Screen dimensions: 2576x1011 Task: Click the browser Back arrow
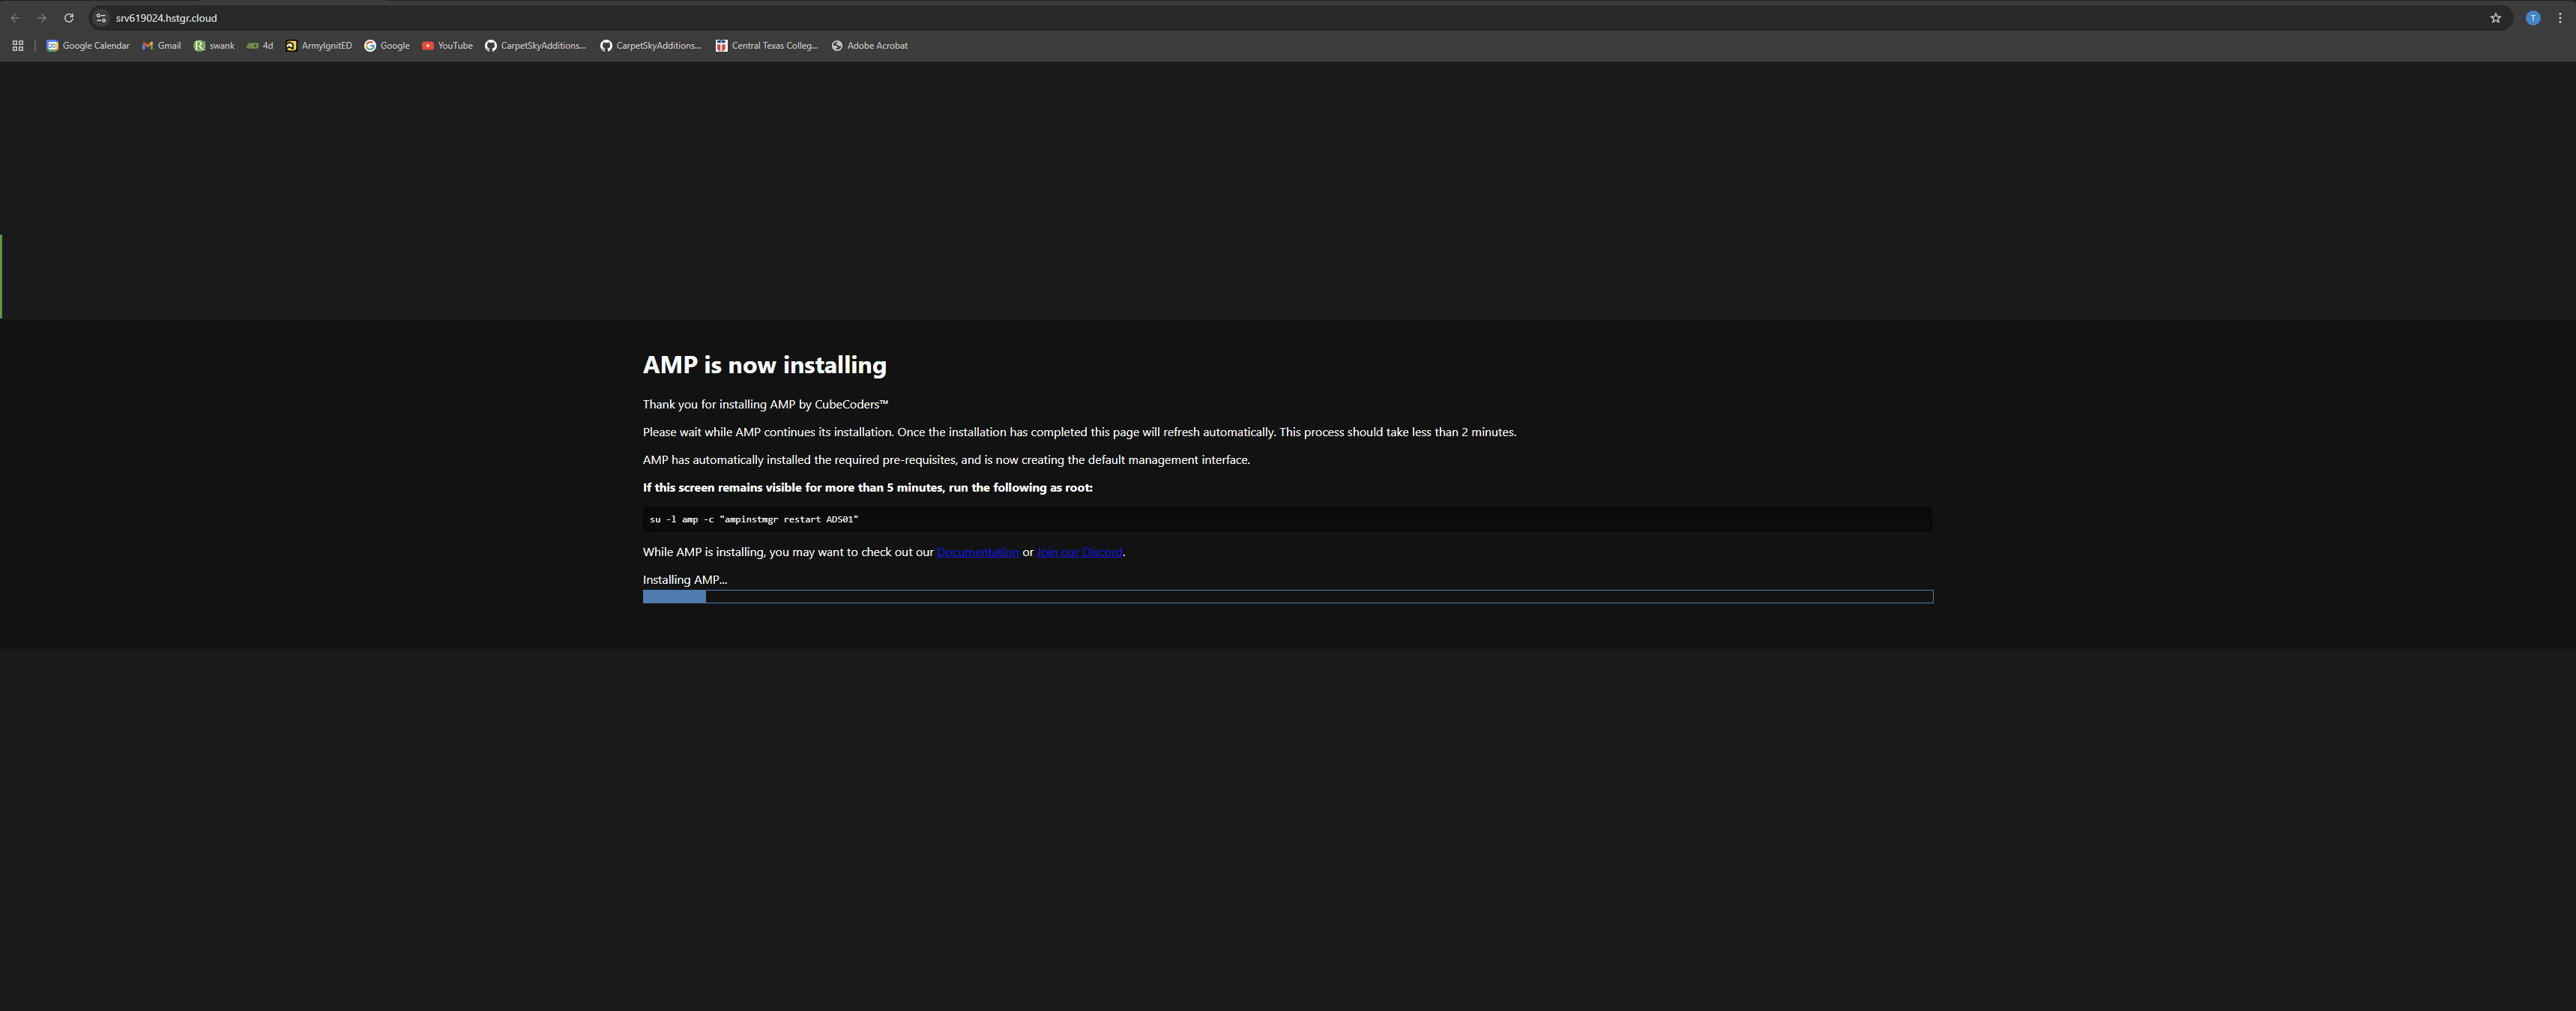click(15, 18)
